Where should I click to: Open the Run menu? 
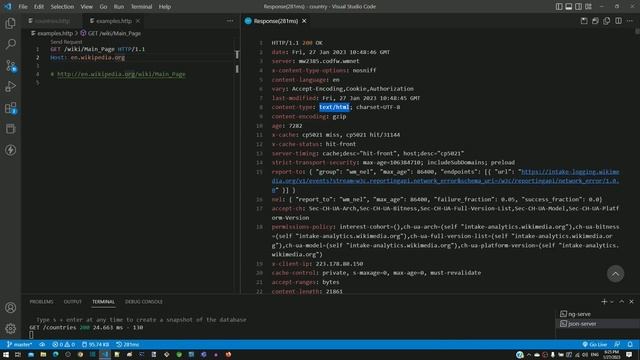click(119, 7)
